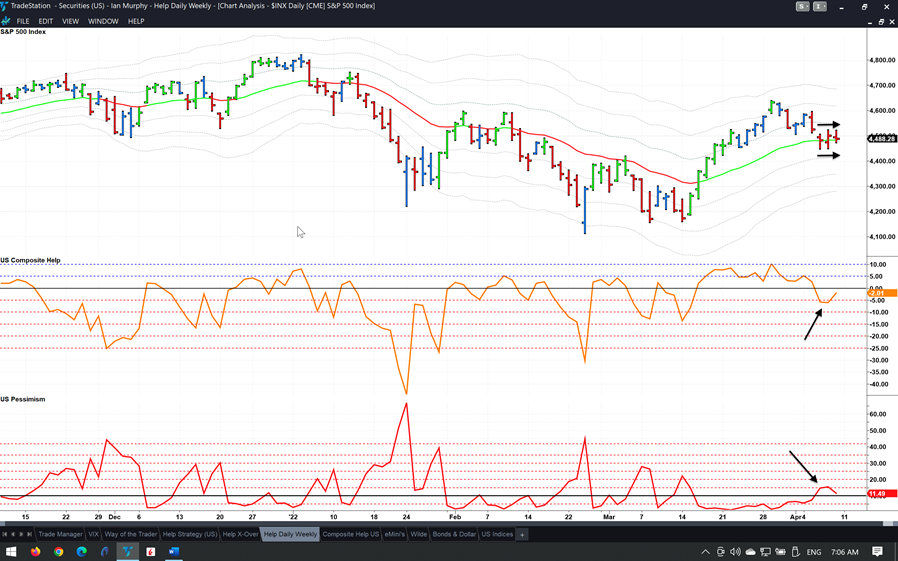Select the Composite Help US tab

[350, 534]
